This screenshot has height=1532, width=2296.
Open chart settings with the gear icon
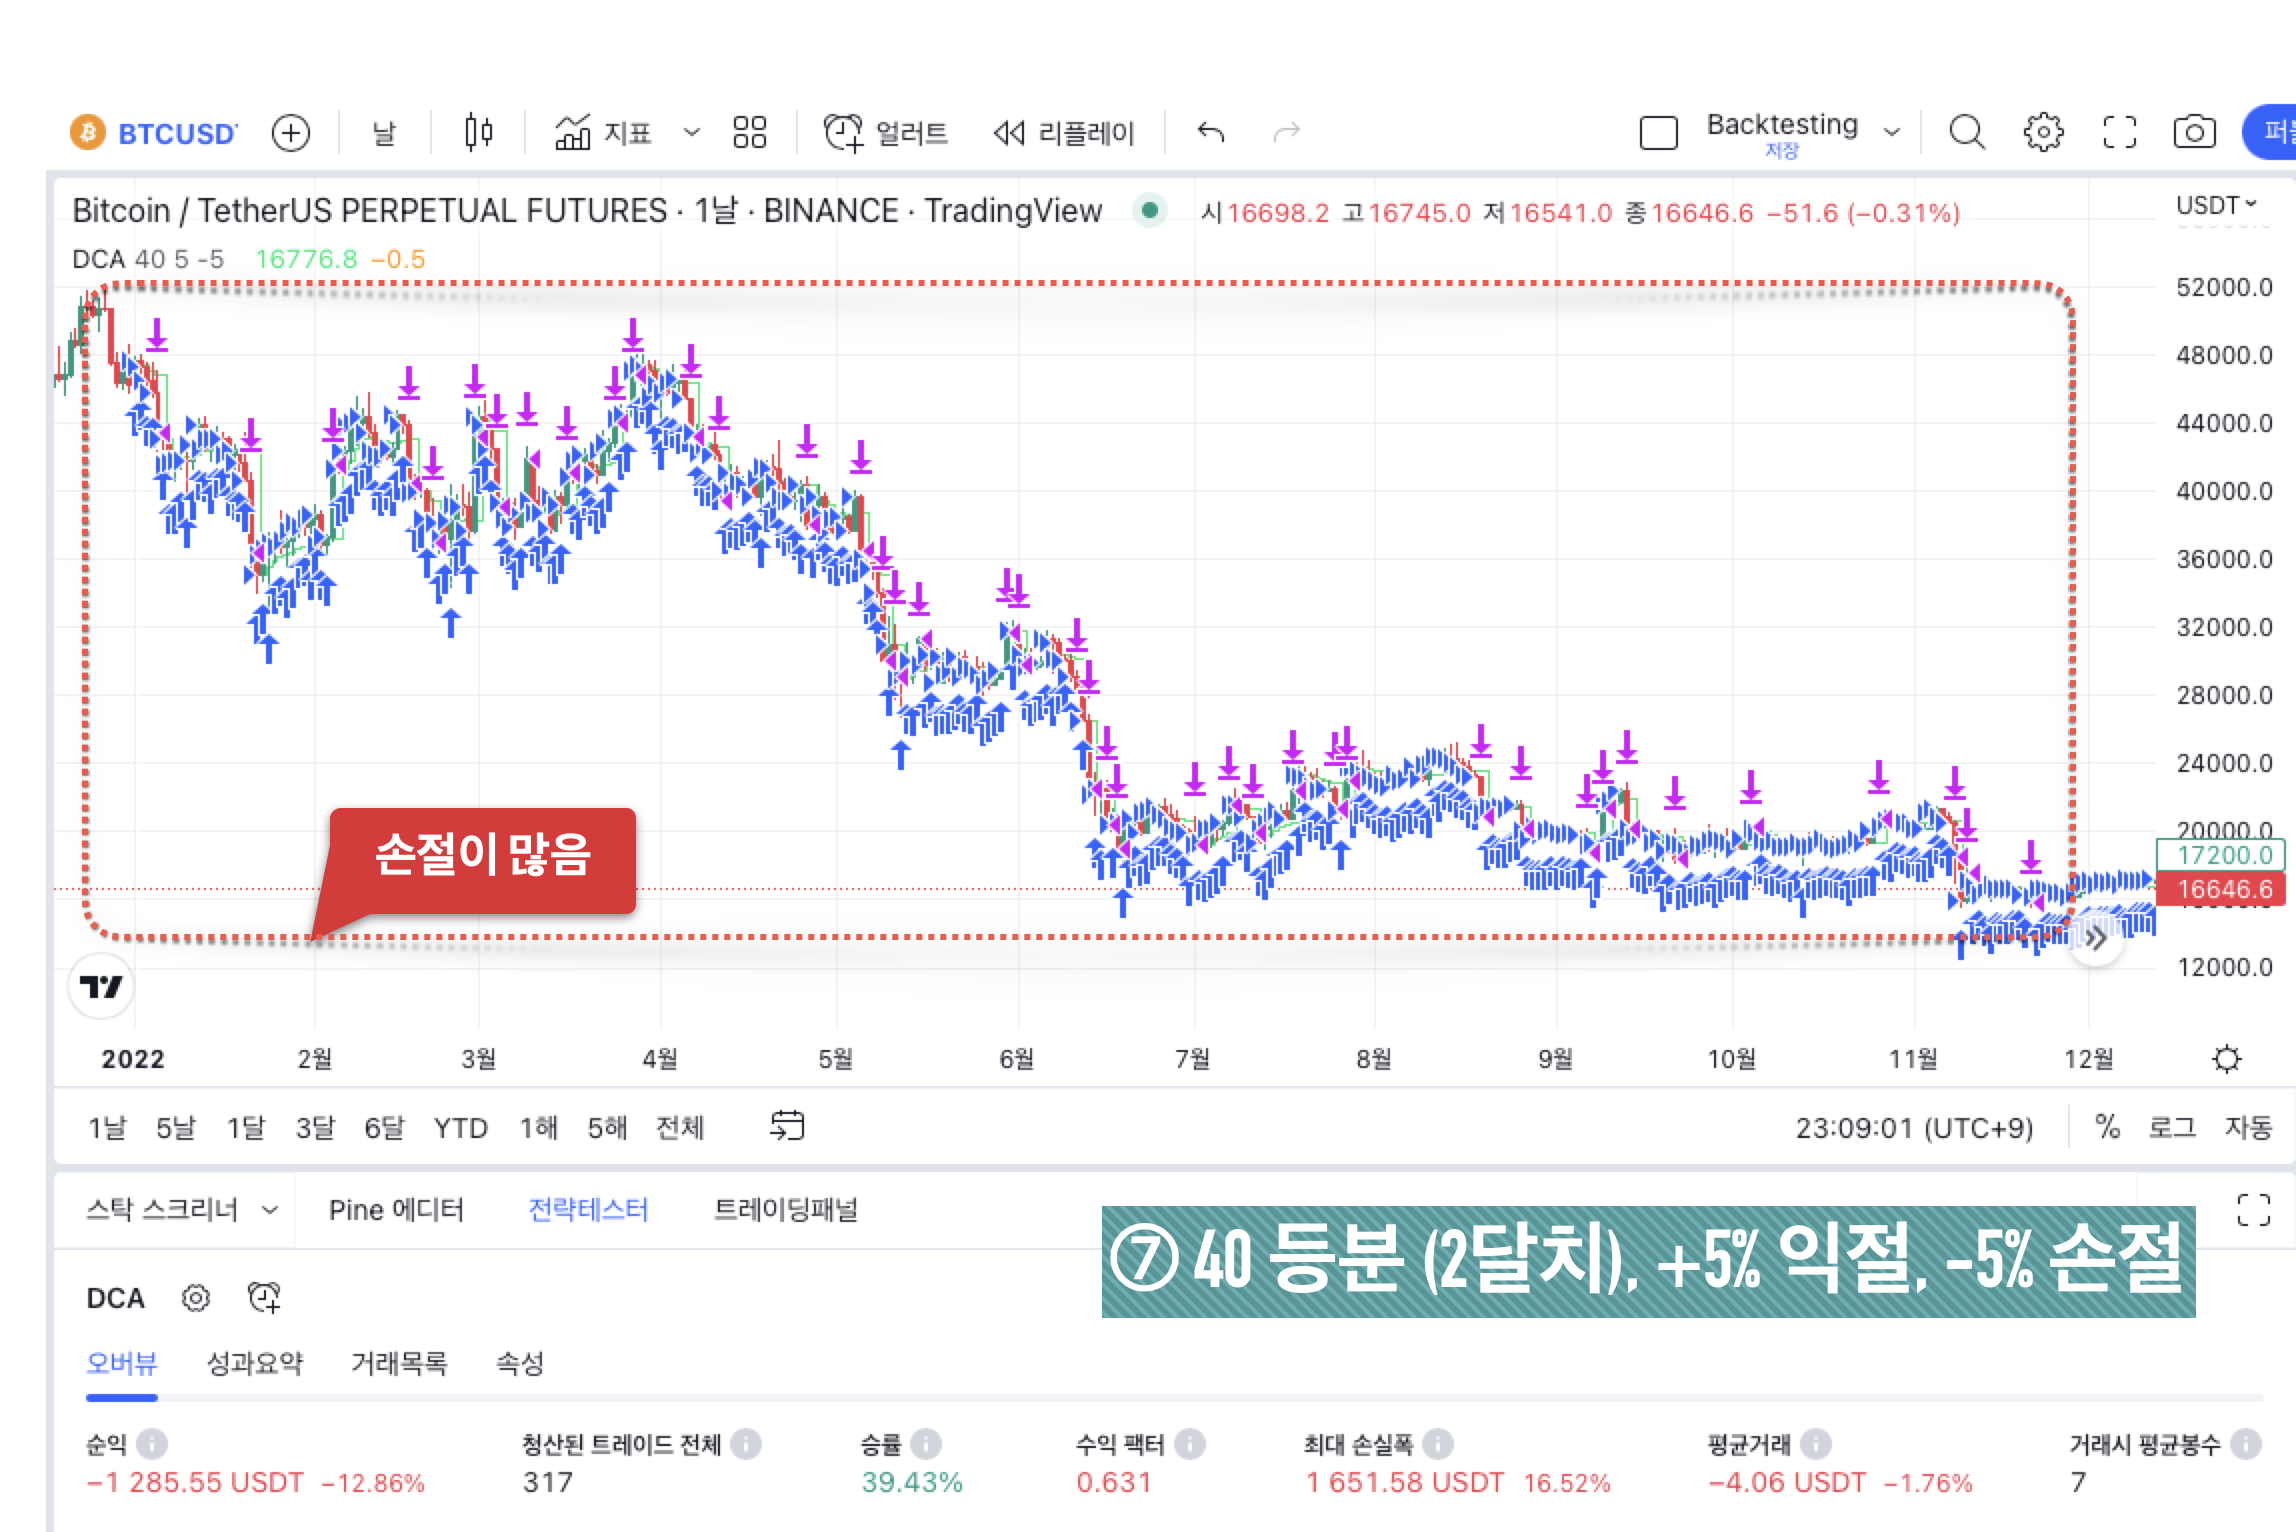[x=2043, y=131]
